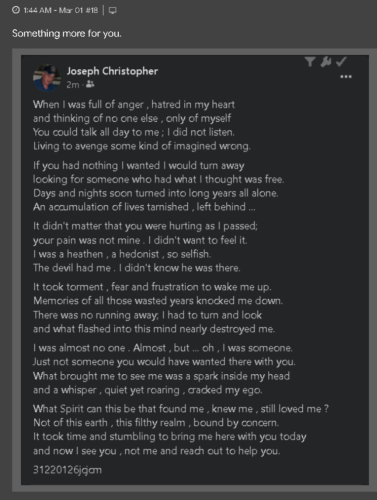Image resolution: width=377 pixels, height=500 pixels.
Task: Click the line 'The devil had me'
Action: (x=137, y=268)
